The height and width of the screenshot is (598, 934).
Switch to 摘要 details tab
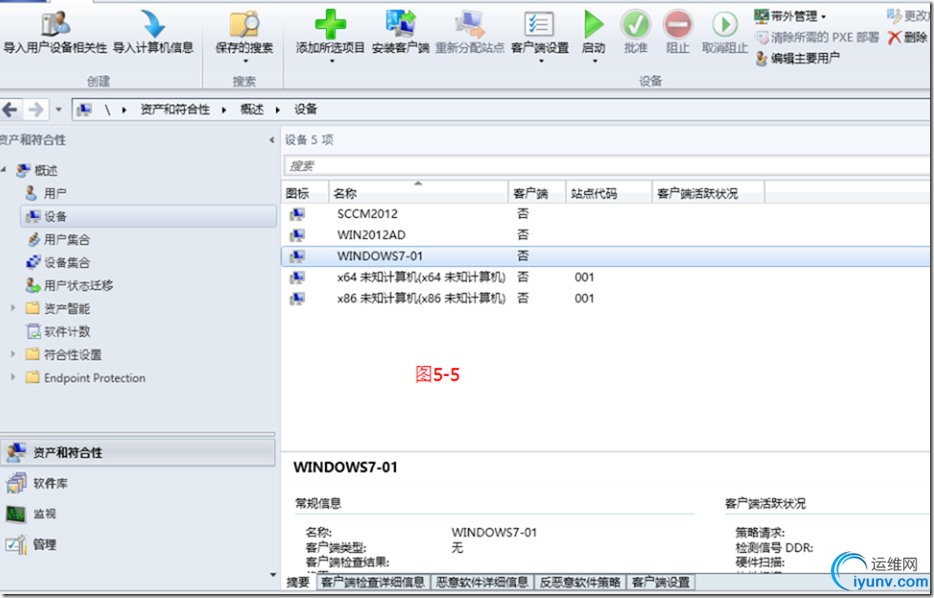[x=298, y=582]
